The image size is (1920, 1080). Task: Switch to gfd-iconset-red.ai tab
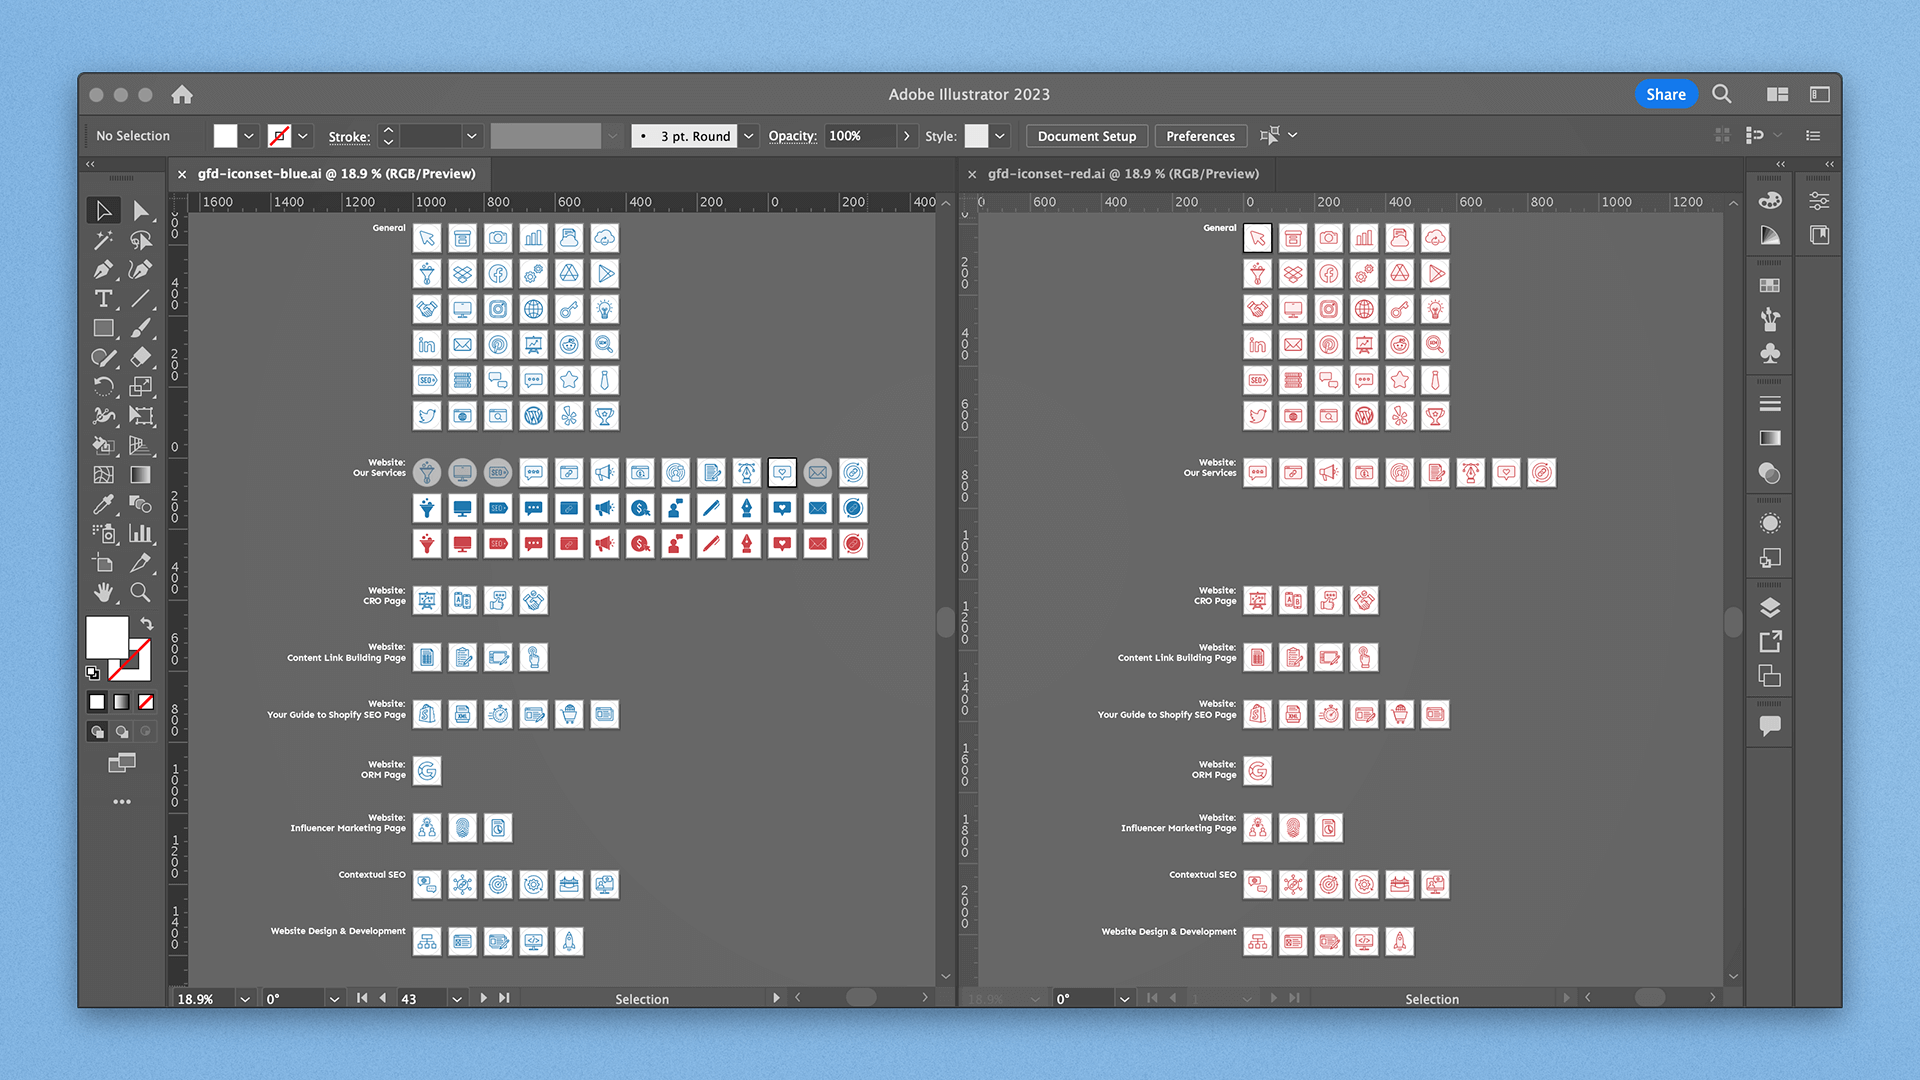(1122, 174)
